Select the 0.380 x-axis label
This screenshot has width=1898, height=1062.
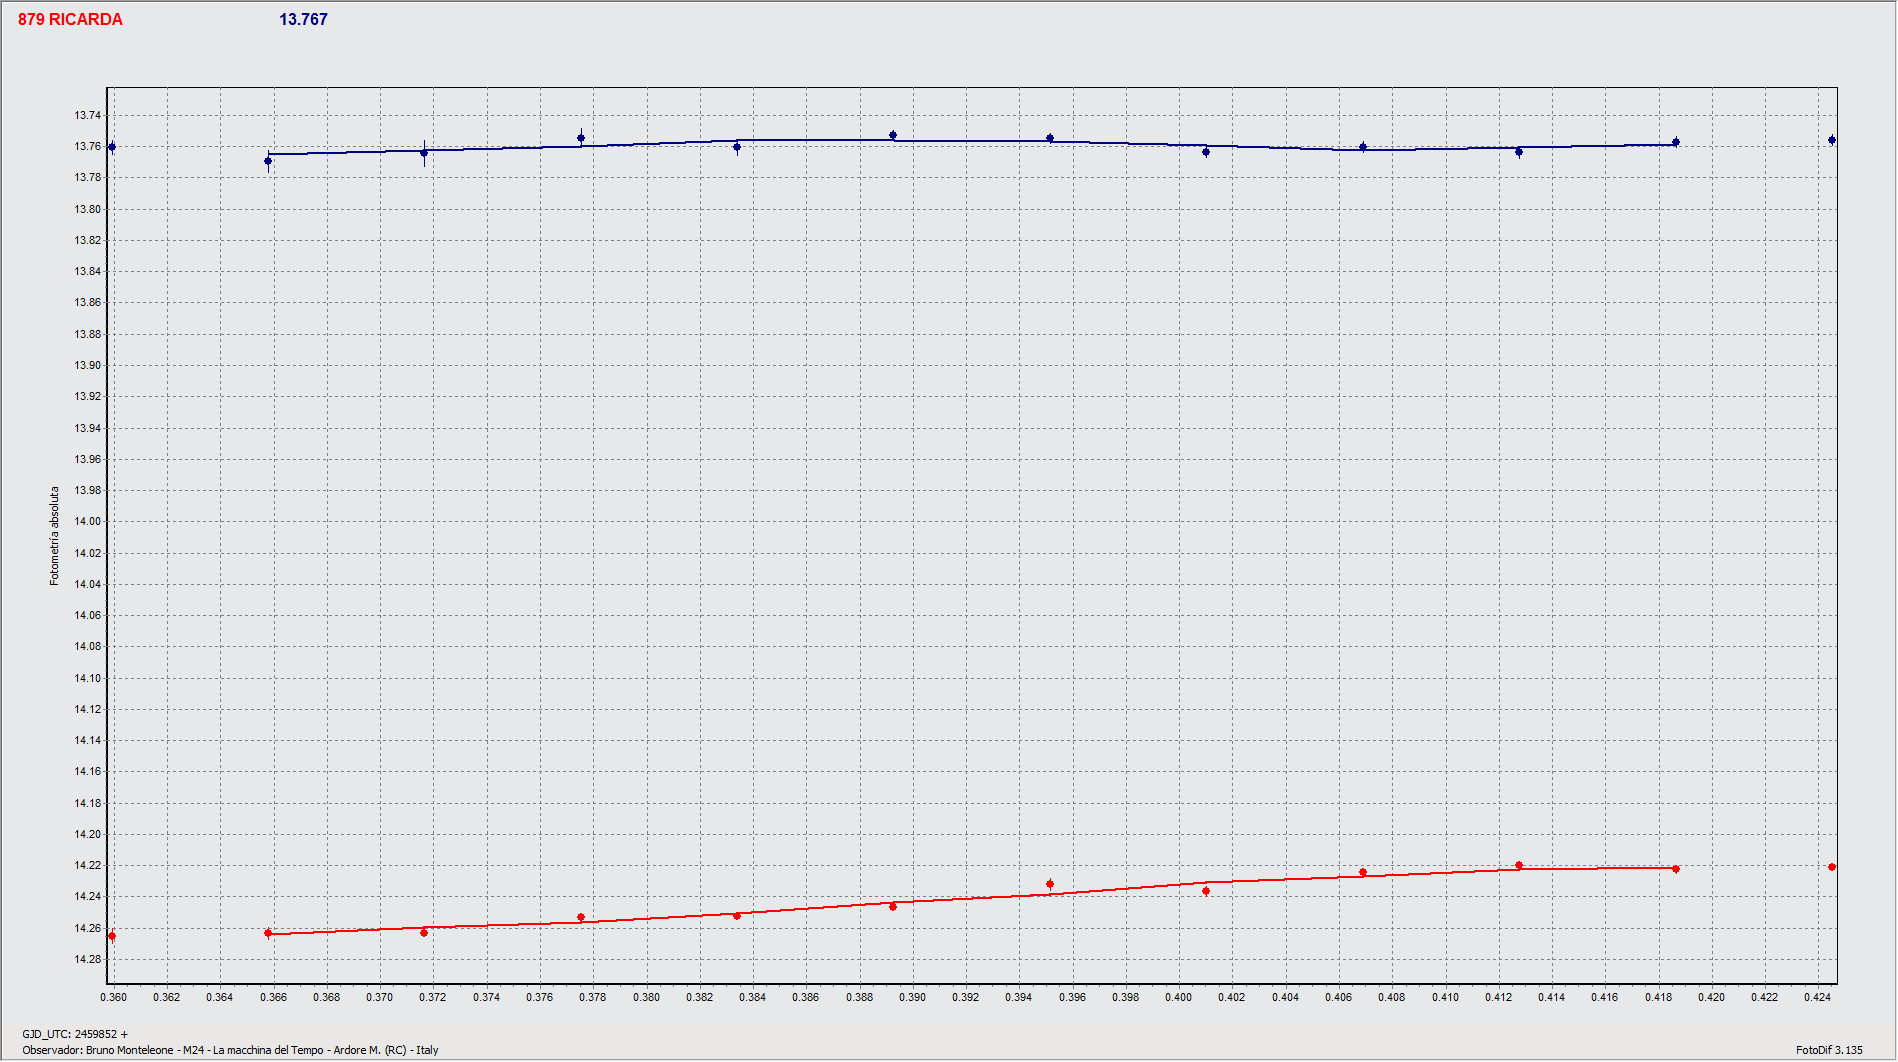pos(646,997)
